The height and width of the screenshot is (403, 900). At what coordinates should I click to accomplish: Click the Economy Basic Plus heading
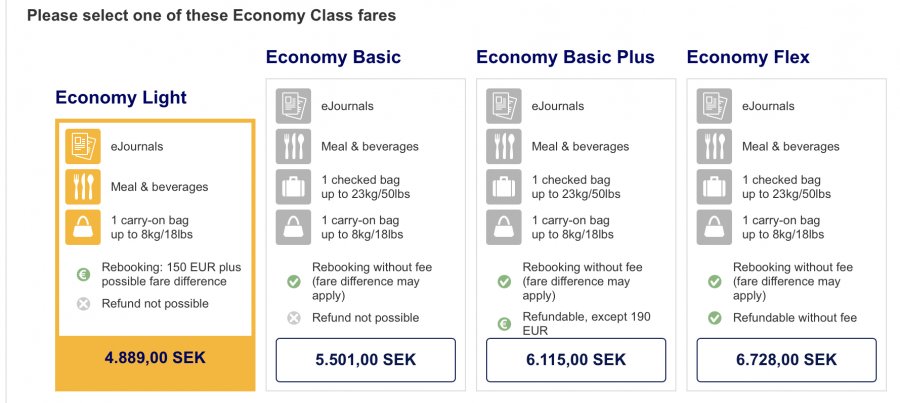coord(565,57)
